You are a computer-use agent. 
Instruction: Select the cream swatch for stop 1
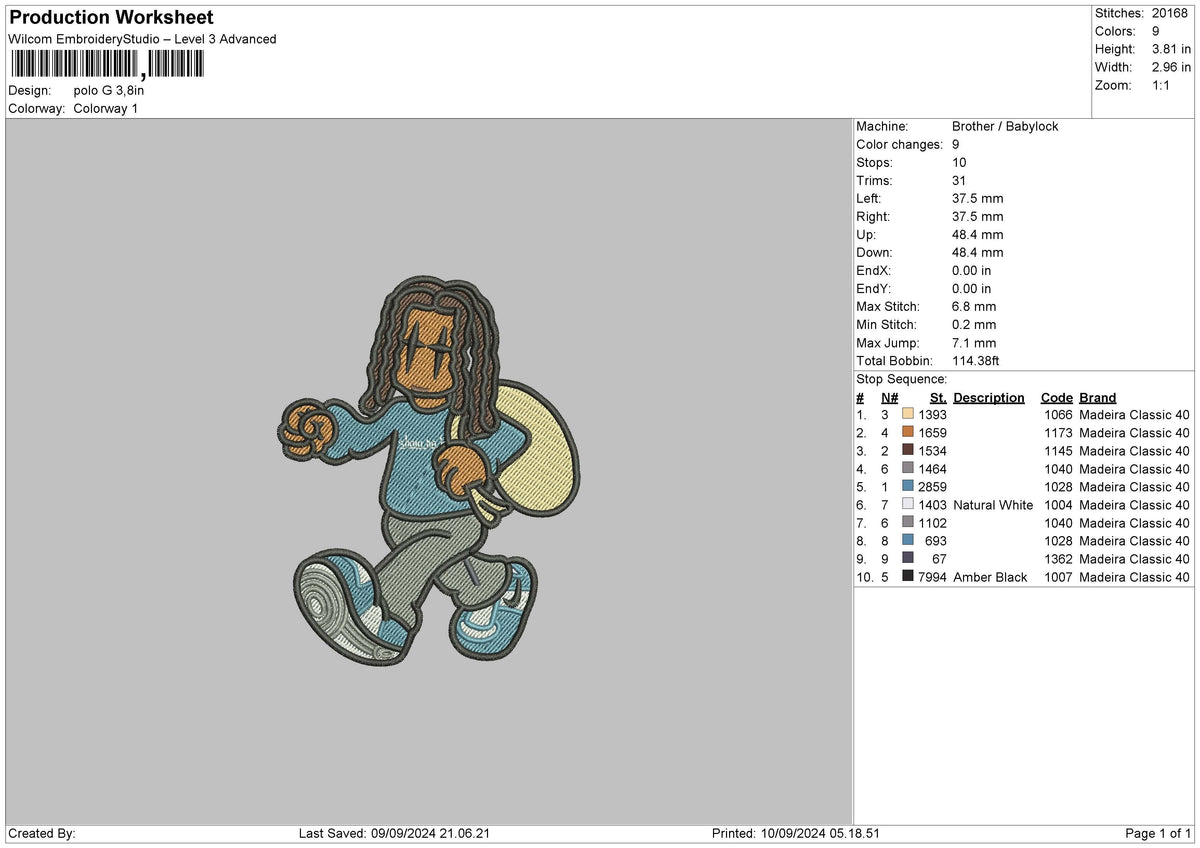click(x=908, y=415)
